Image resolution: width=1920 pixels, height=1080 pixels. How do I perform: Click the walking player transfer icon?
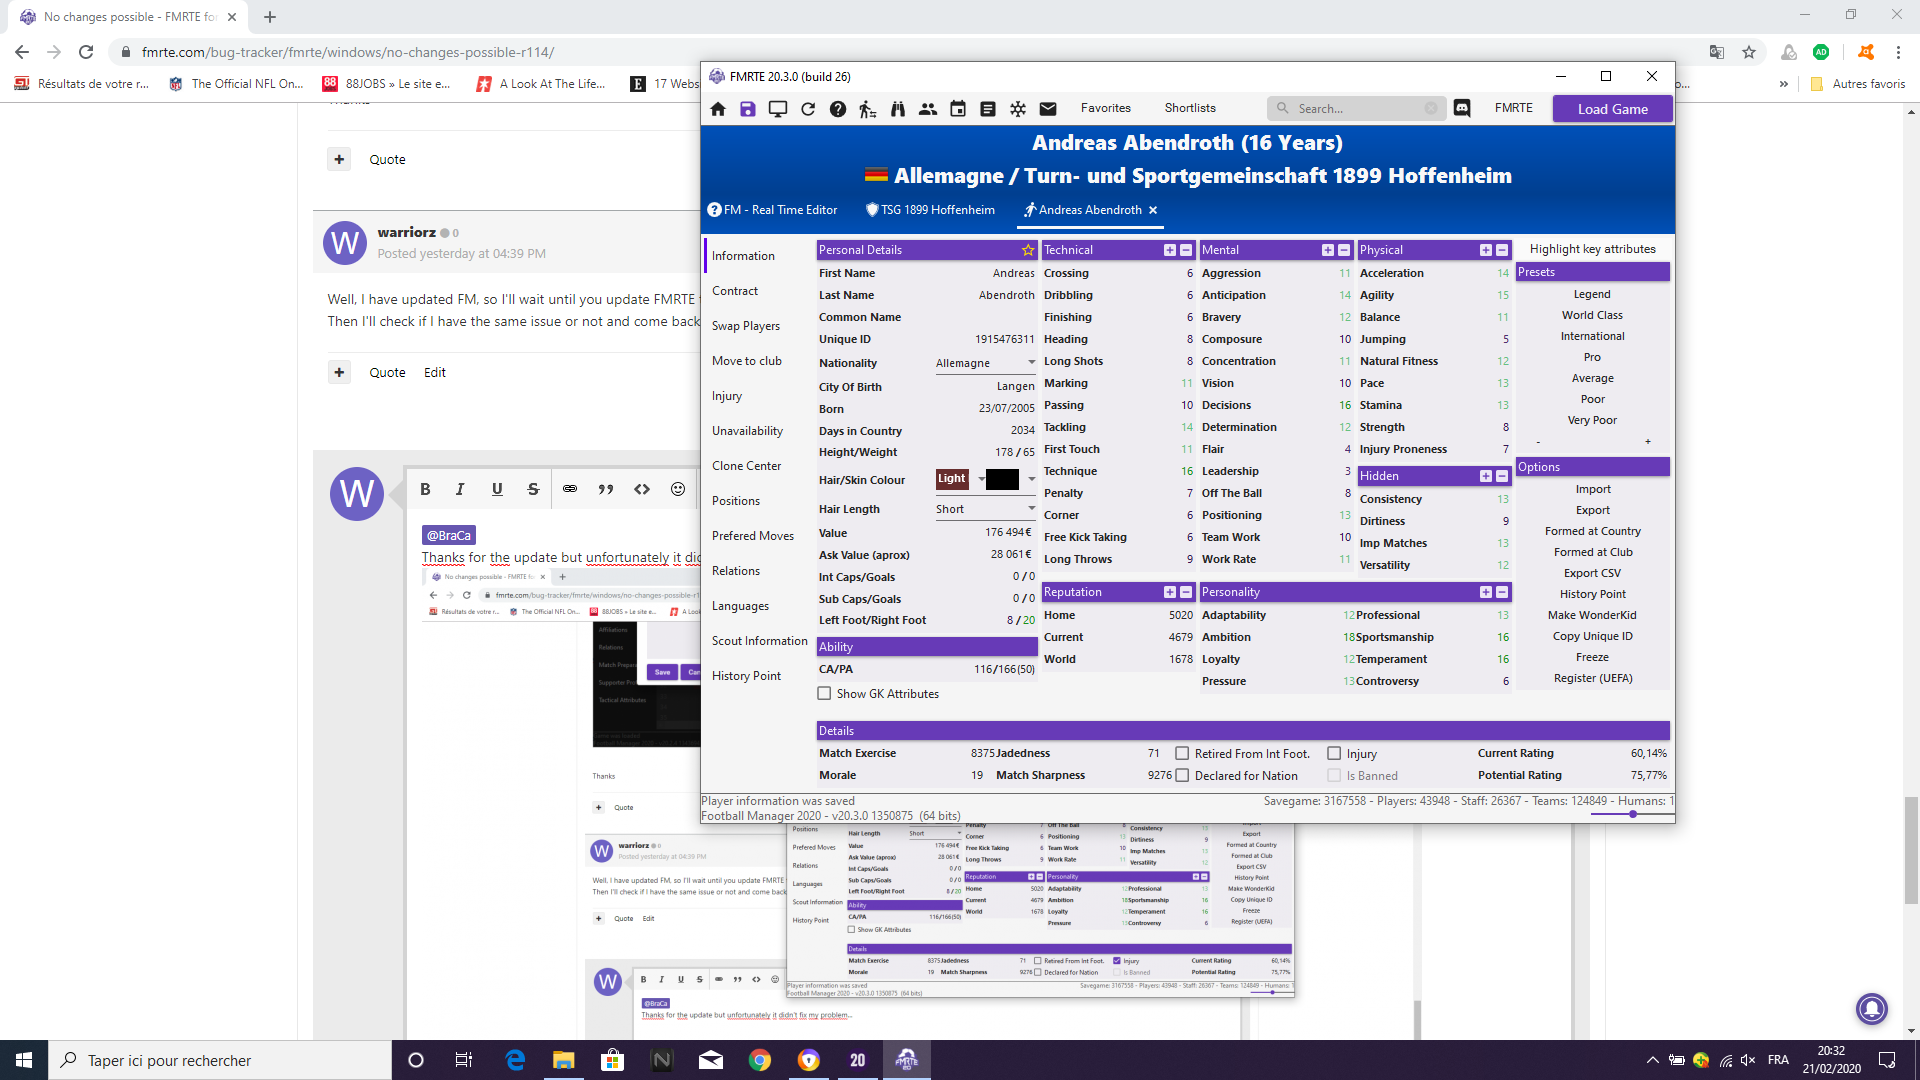[x=867, y=109]
